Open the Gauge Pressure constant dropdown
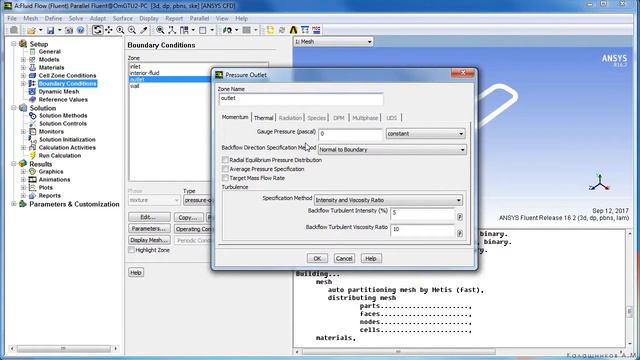 [x=425, y=134]
